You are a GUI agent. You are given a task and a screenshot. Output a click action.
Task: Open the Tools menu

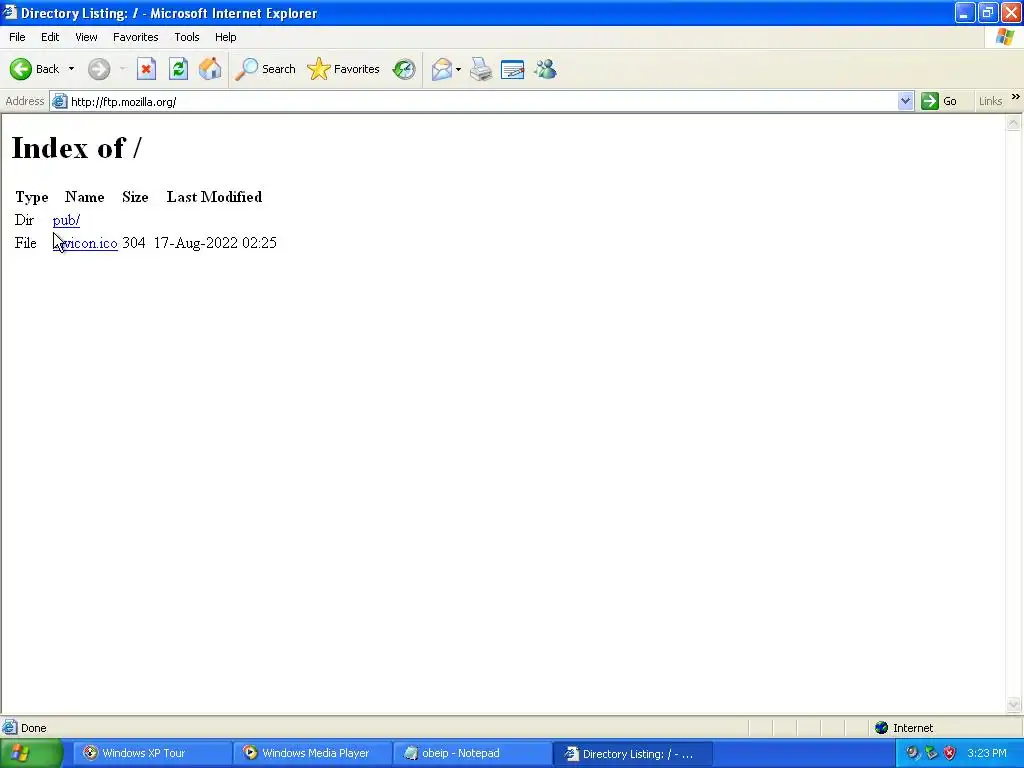pyautogui.click(x=187, y=37)
